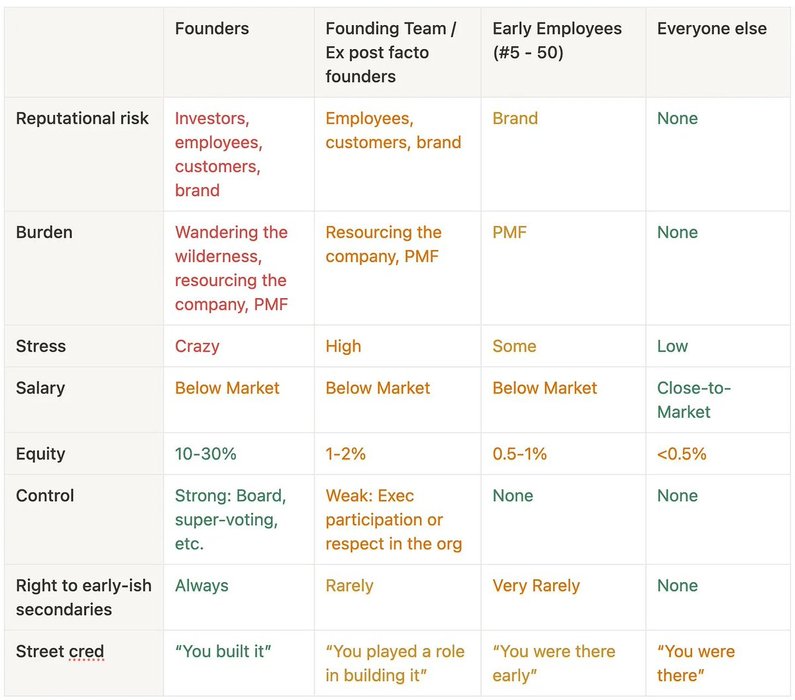Select the "Burden" row label
The width and height of the screenshot is (795, 700).
click(x=44, y=232)
